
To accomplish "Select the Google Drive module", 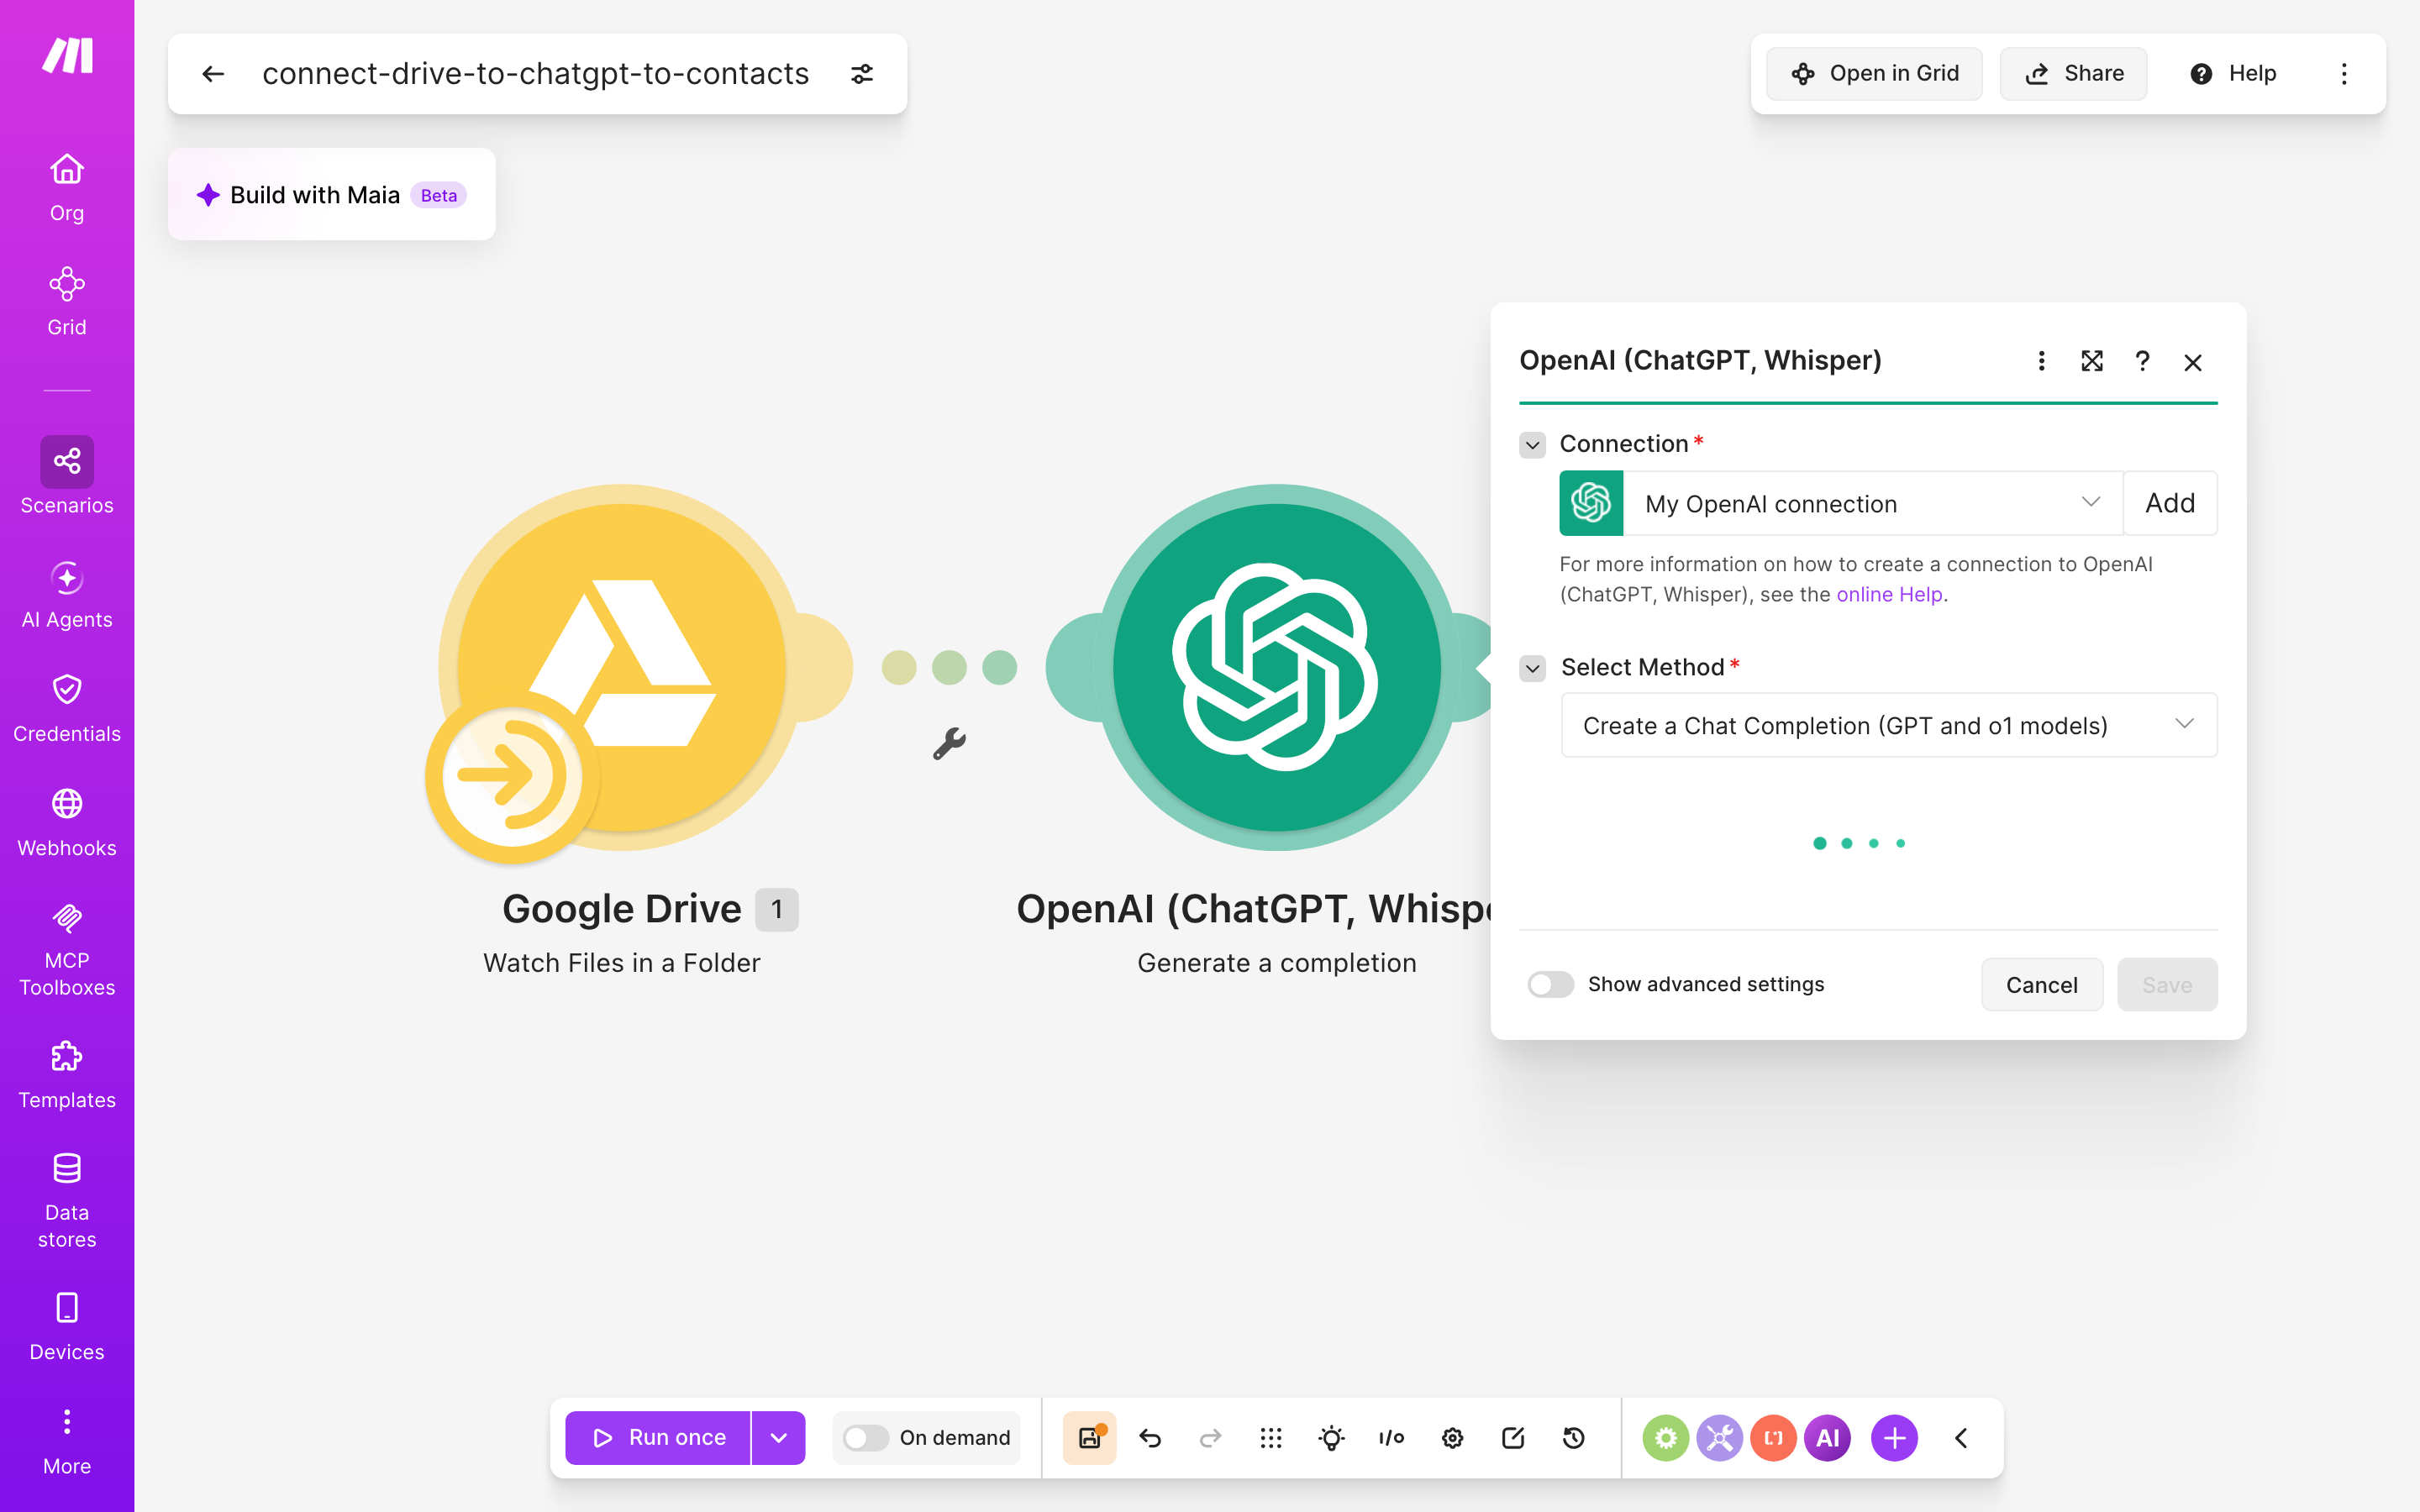I will click(622, 668).
